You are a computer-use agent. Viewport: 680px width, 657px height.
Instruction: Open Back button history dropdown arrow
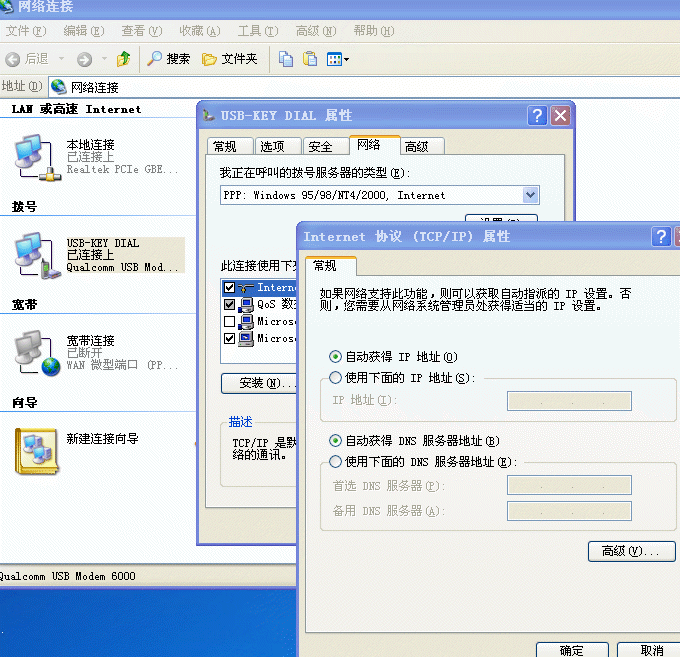(62, 59)
